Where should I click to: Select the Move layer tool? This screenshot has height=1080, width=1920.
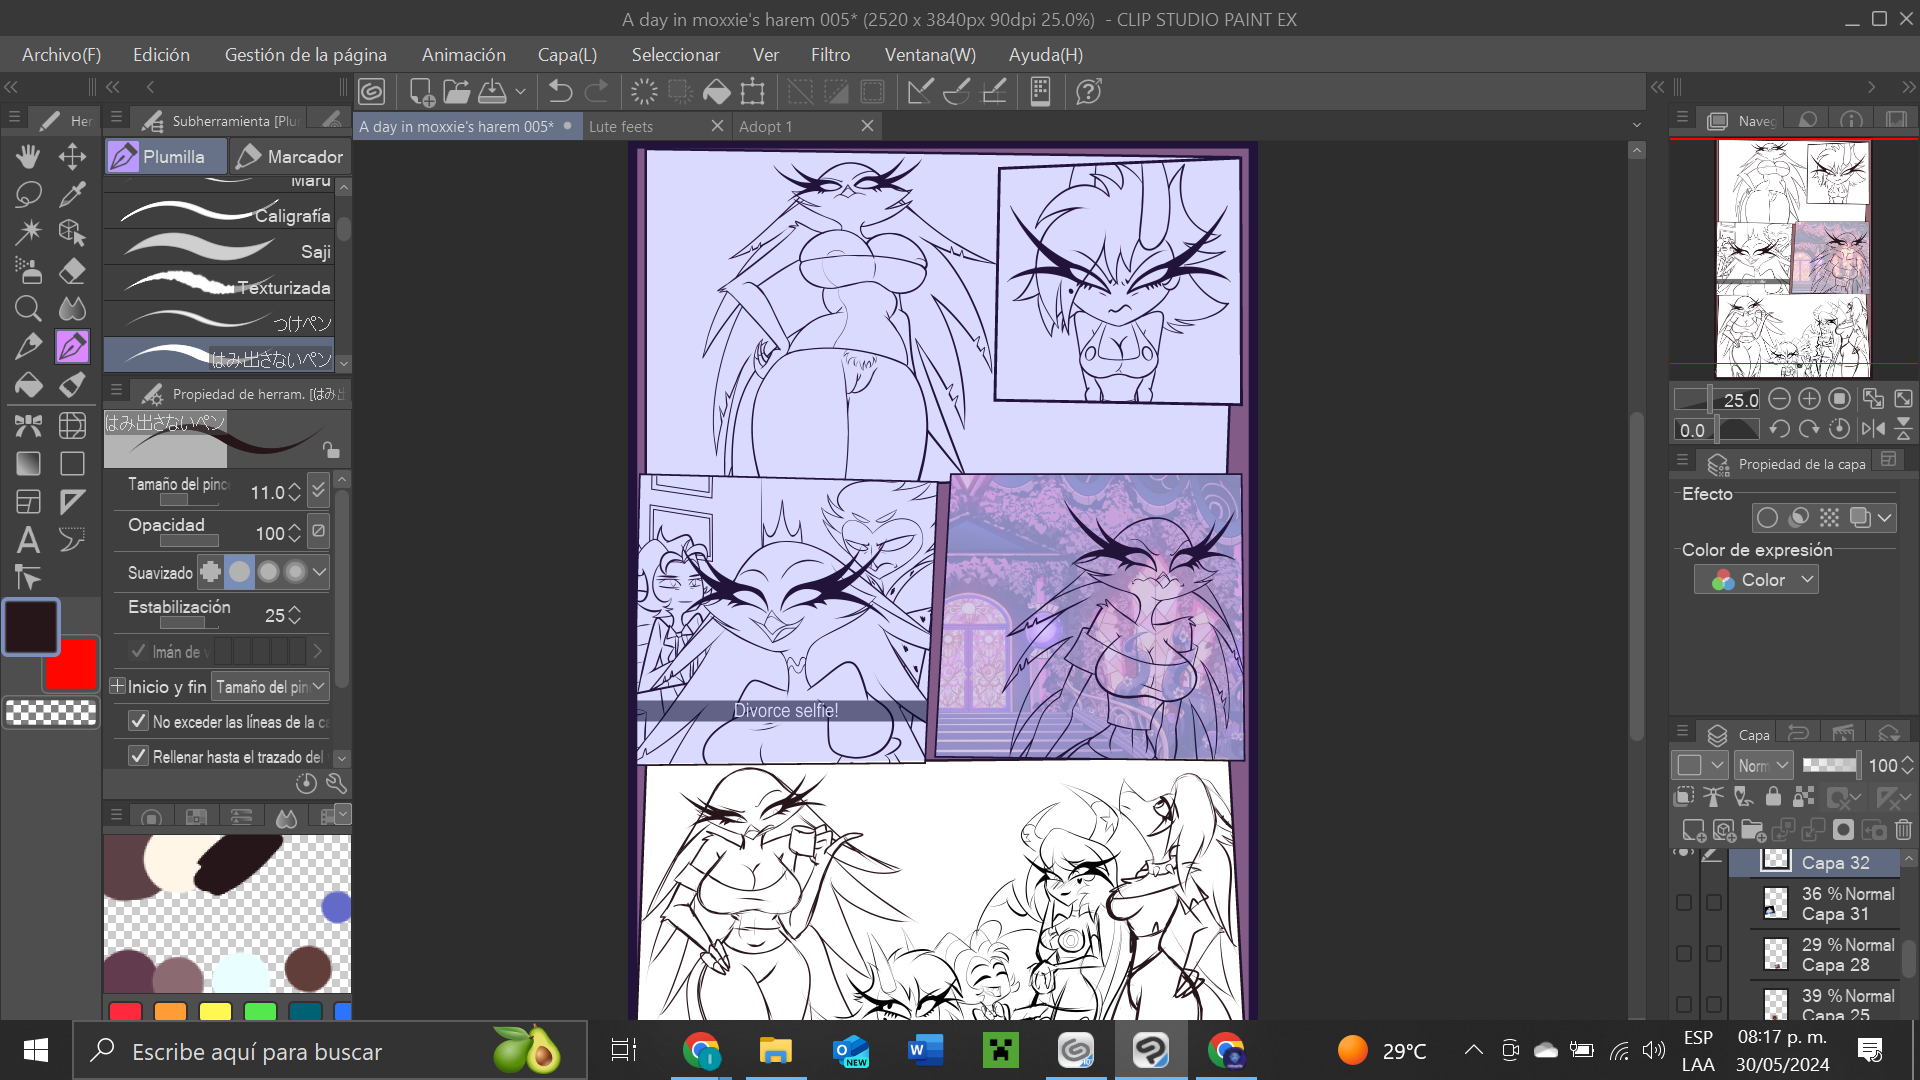coord(72,156)
